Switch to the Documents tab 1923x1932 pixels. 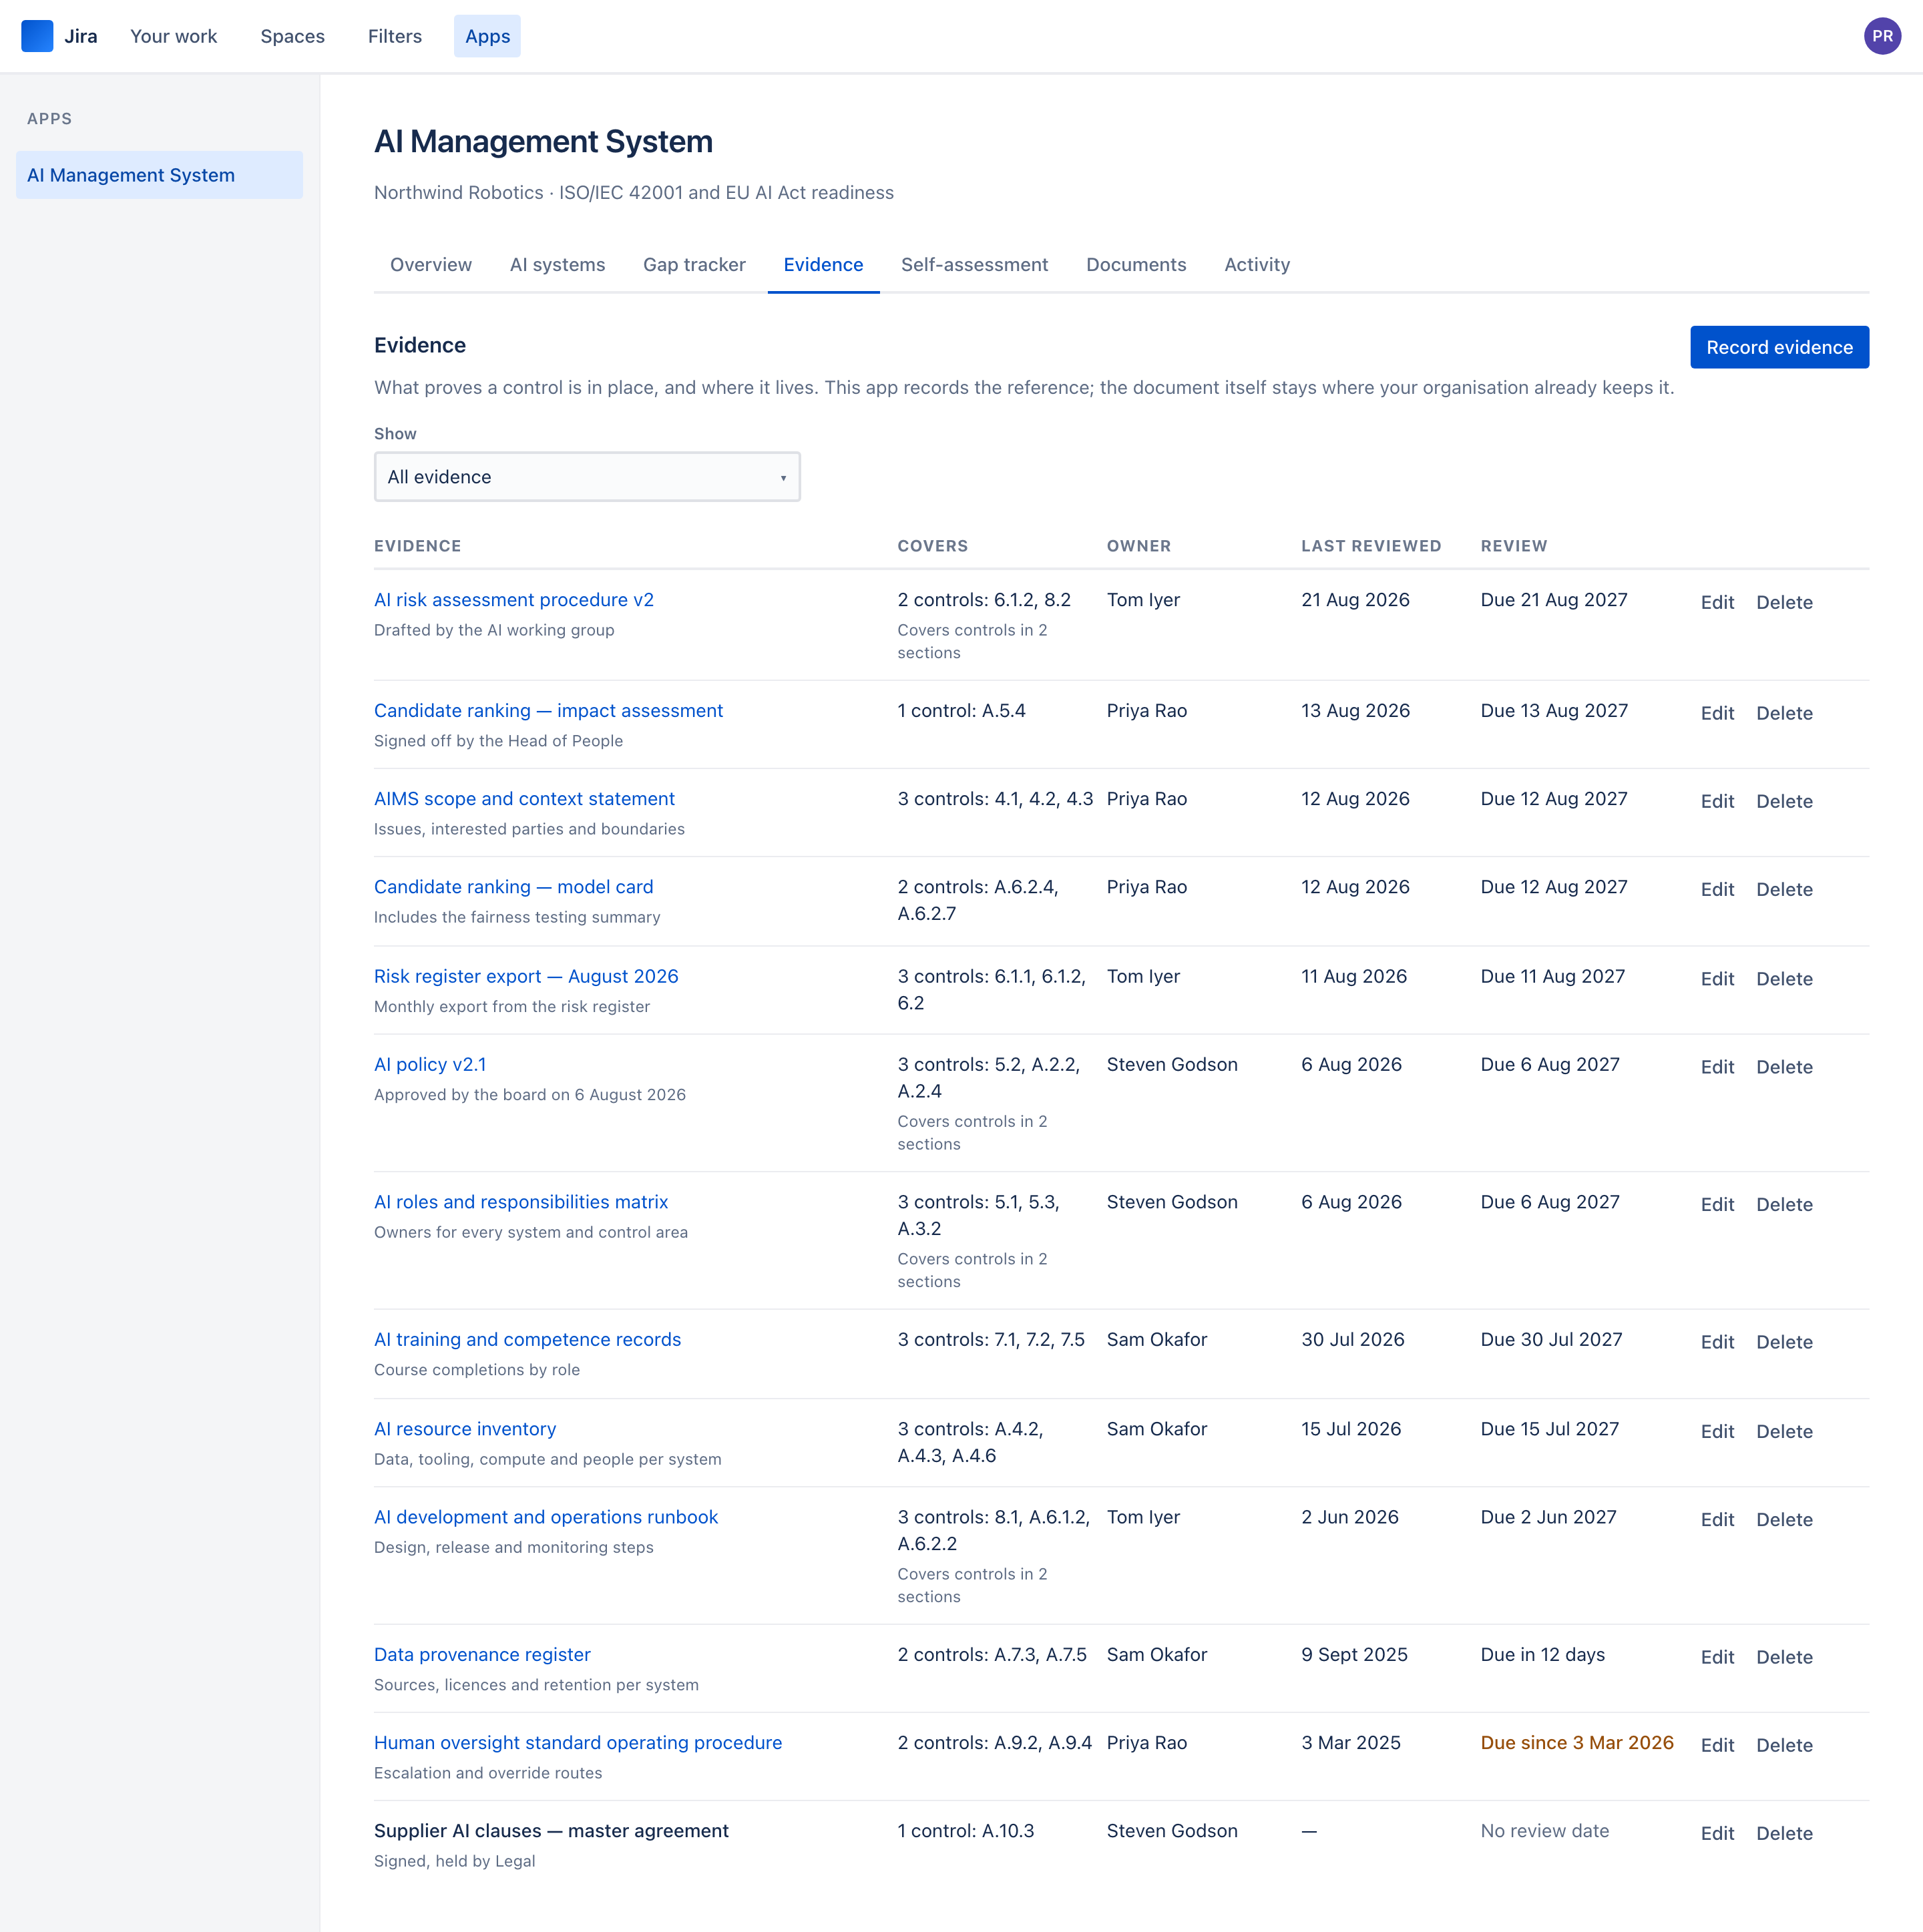[1136, 265]
